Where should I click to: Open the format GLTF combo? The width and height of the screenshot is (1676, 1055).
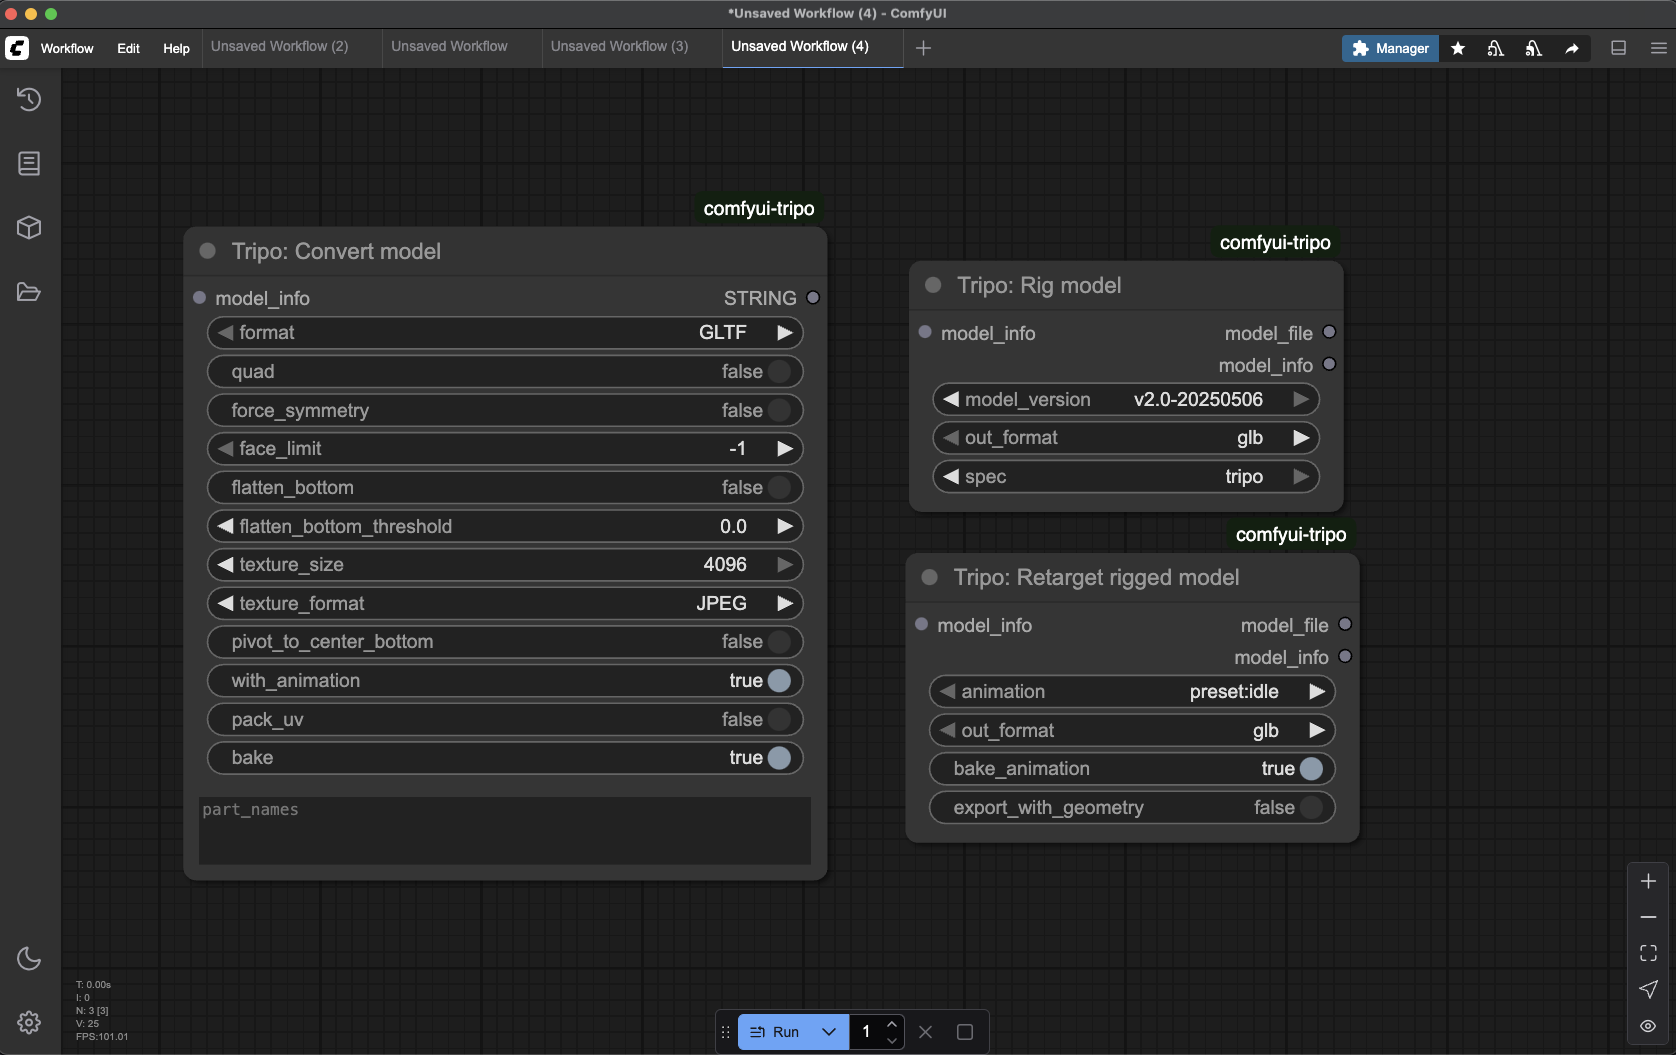point(505,332)
